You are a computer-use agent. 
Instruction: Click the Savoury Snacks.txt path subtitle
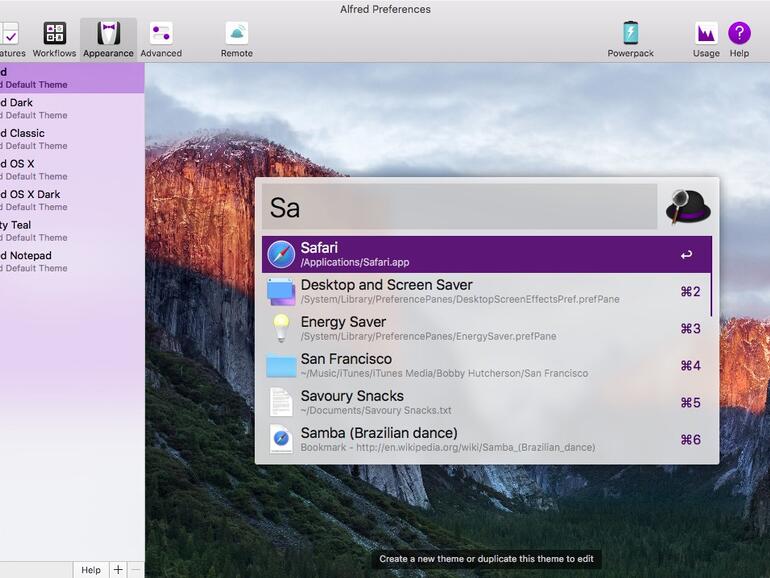pos(376,410)
